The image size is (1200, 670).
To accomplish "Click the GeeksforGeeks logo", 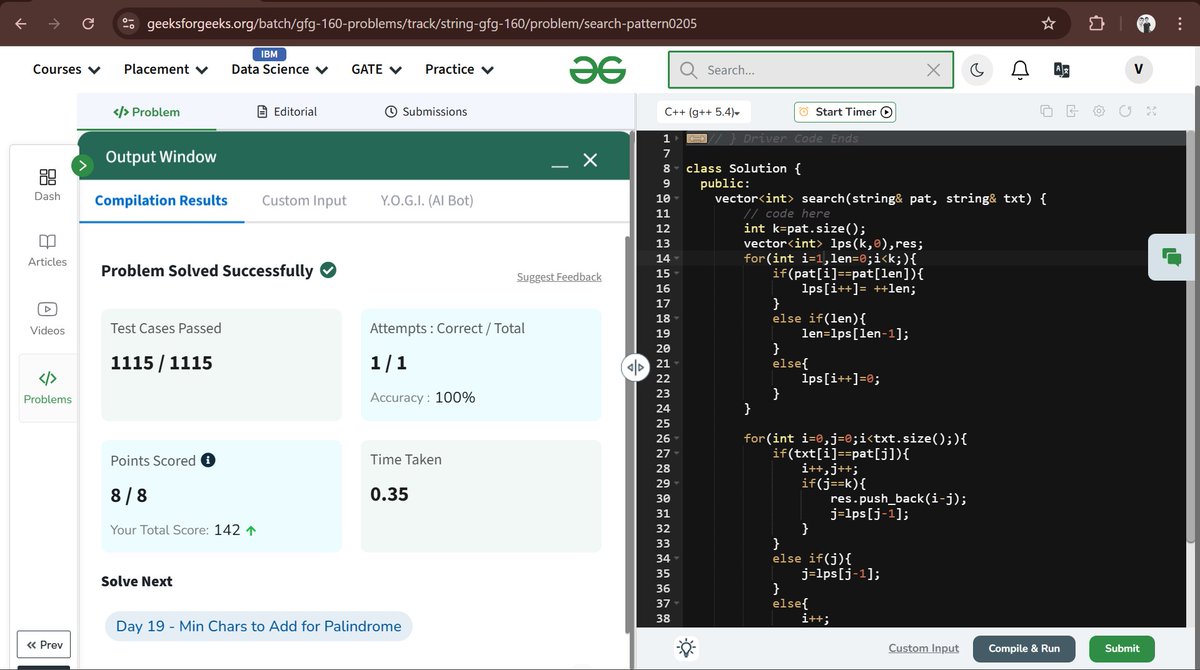I will pos(598,70).
